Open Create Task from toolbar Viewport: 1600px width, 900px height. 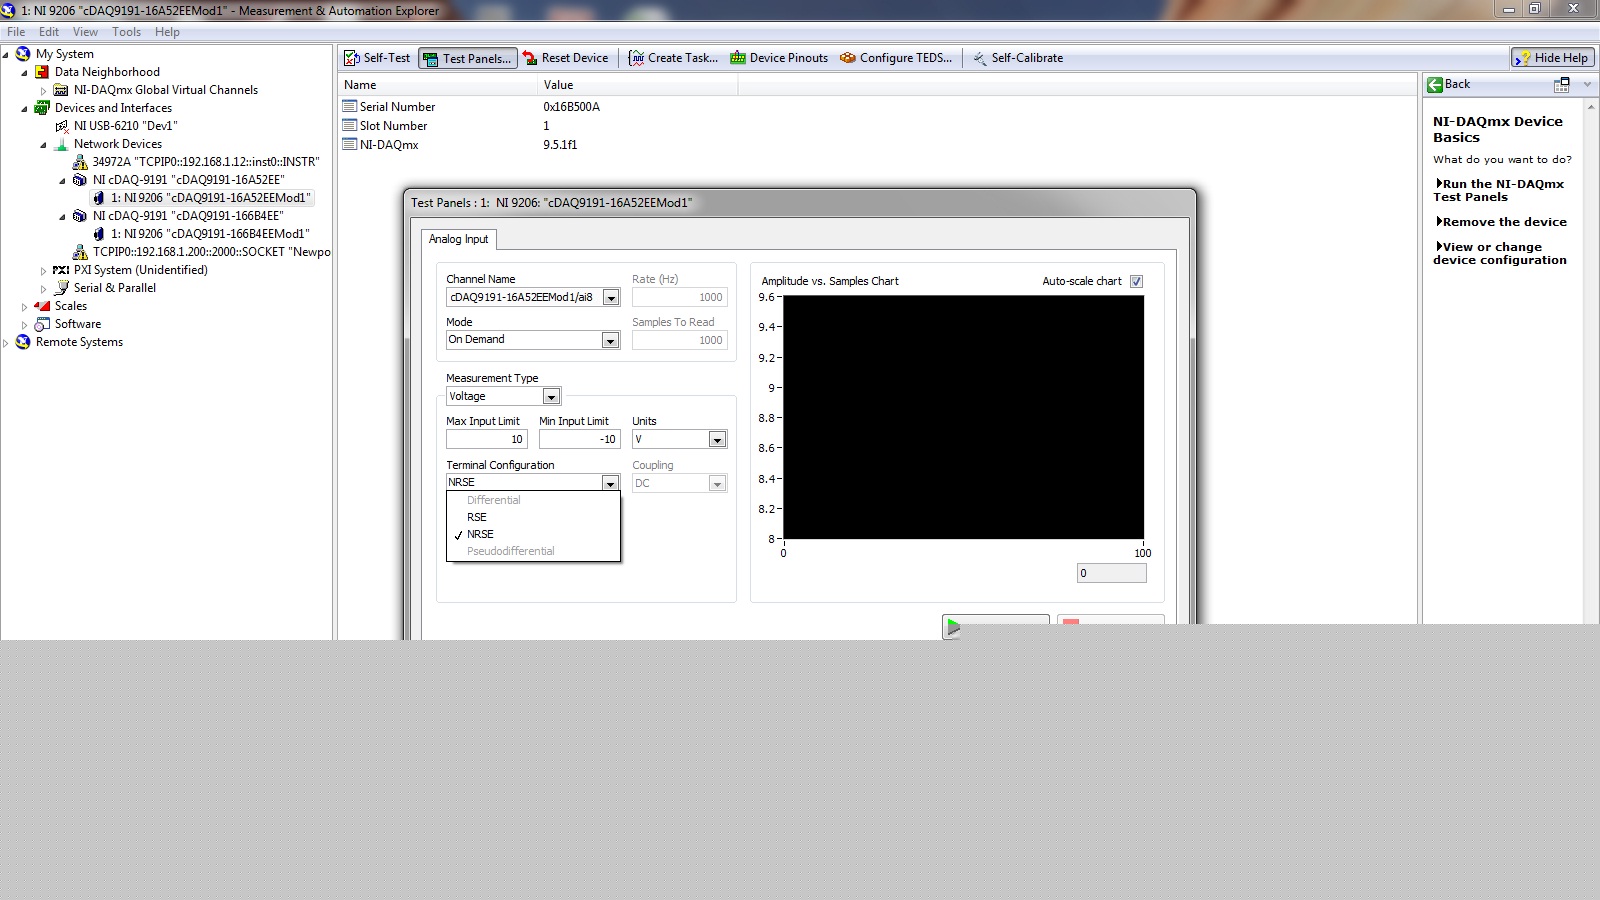coord(673,58)
